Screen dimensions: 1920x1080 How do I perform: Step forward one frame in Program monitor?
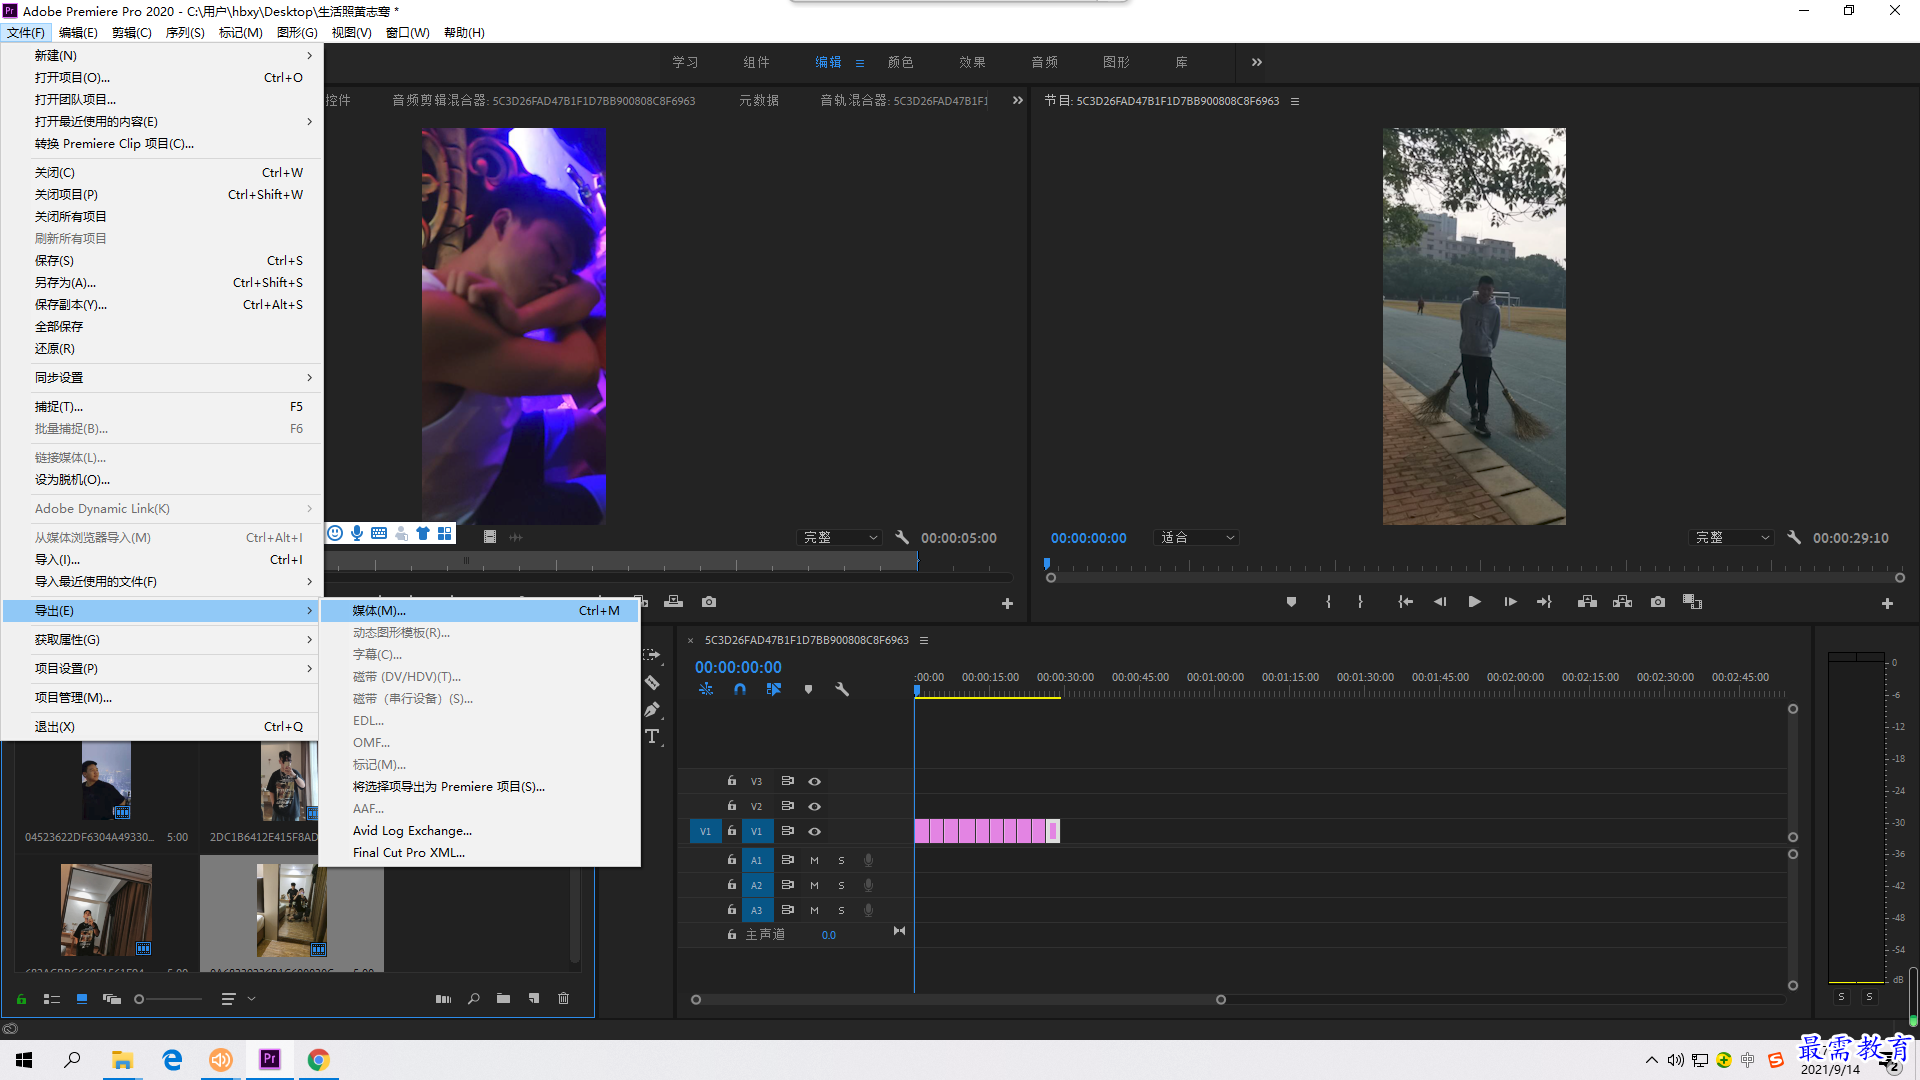[1510, 602]
